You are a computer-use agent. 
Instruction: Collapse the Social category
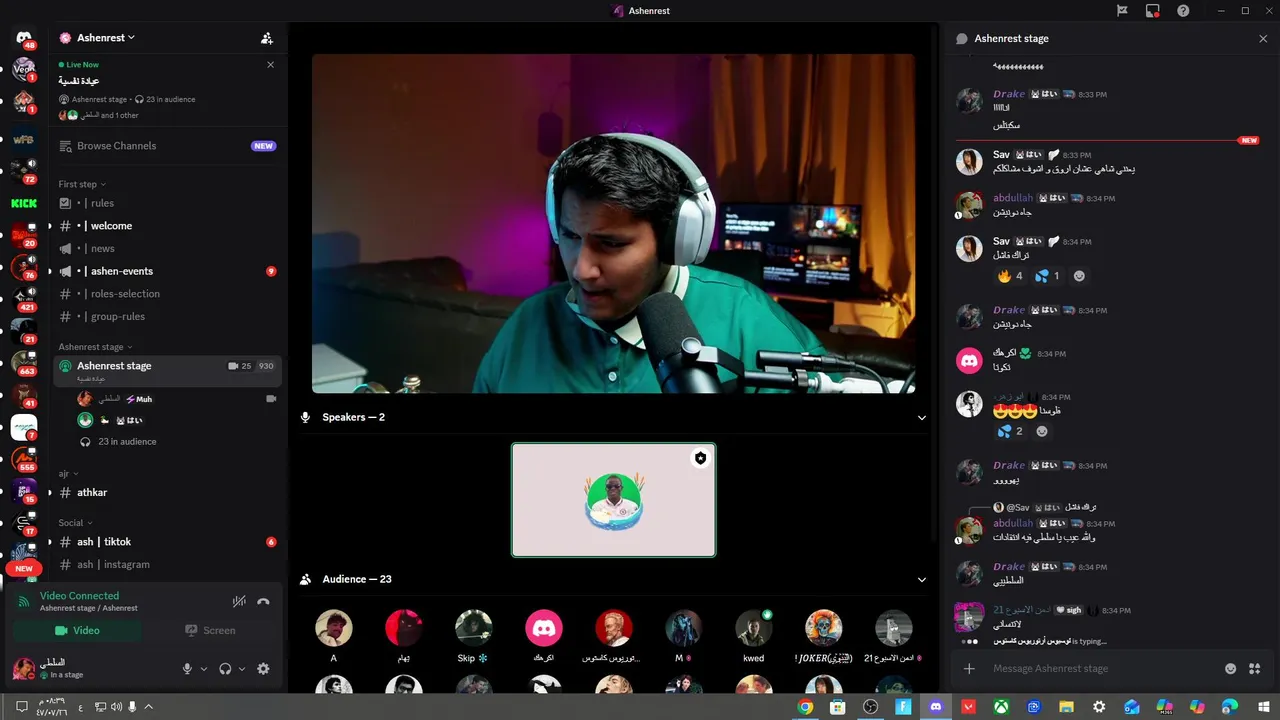(75, 523)
